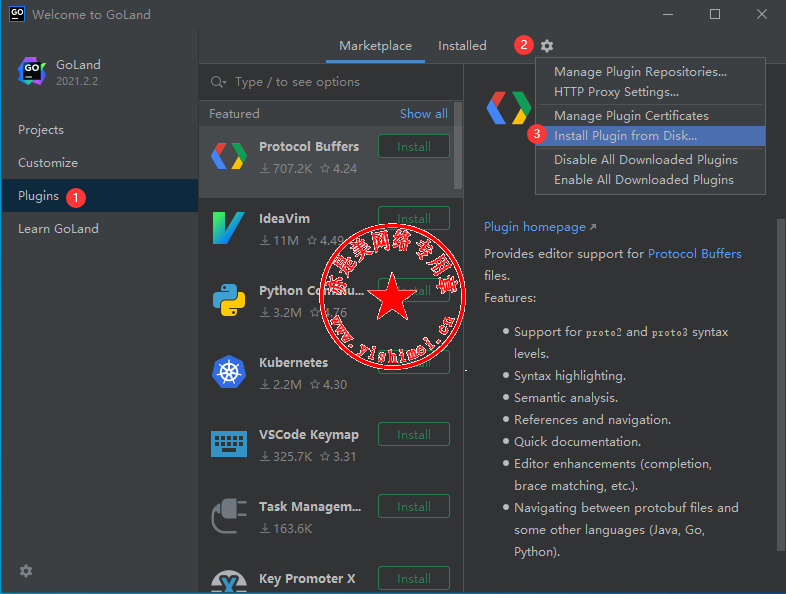This screenshot has height=594, width=786.
Task: Select the Protocol Buffers plugin name
Action: (309, 146)
